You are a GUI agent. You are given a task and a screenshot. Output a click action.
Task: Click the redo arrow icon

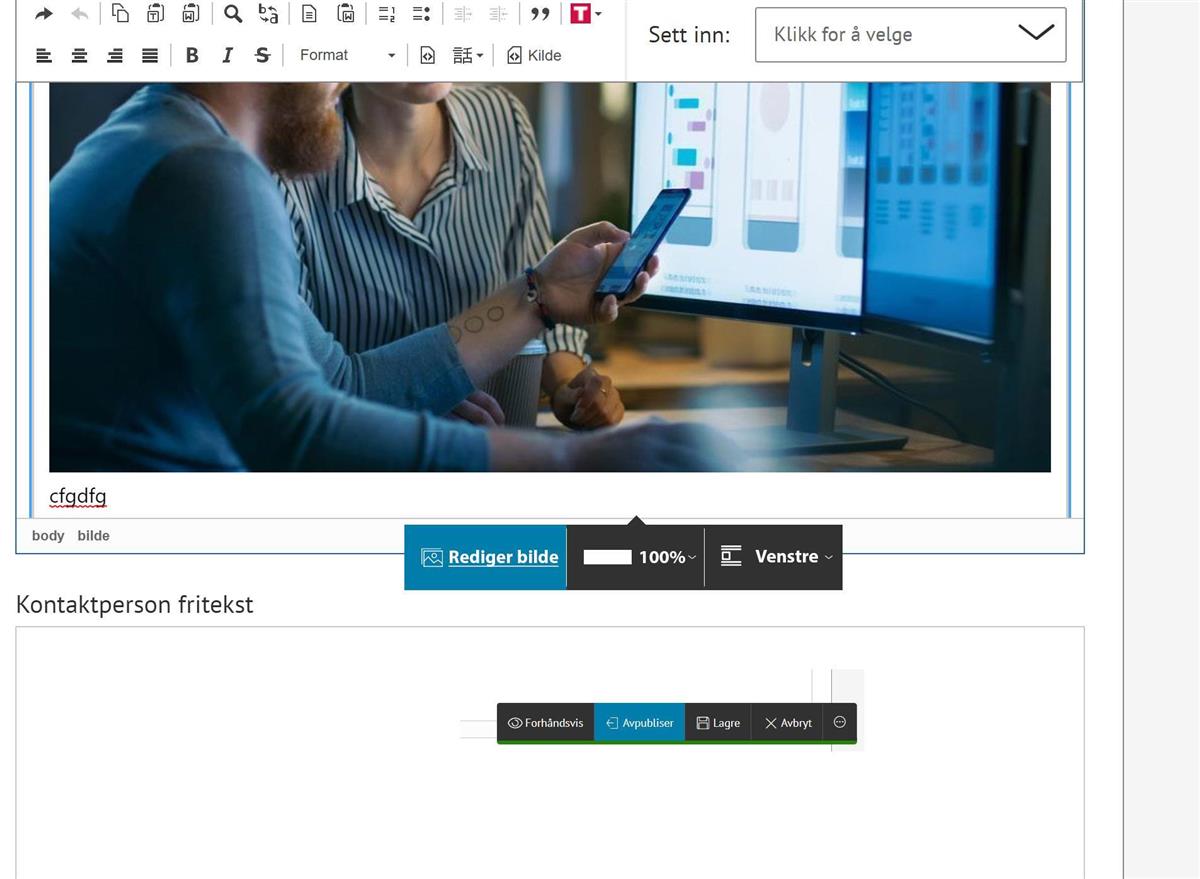(44, 14)
